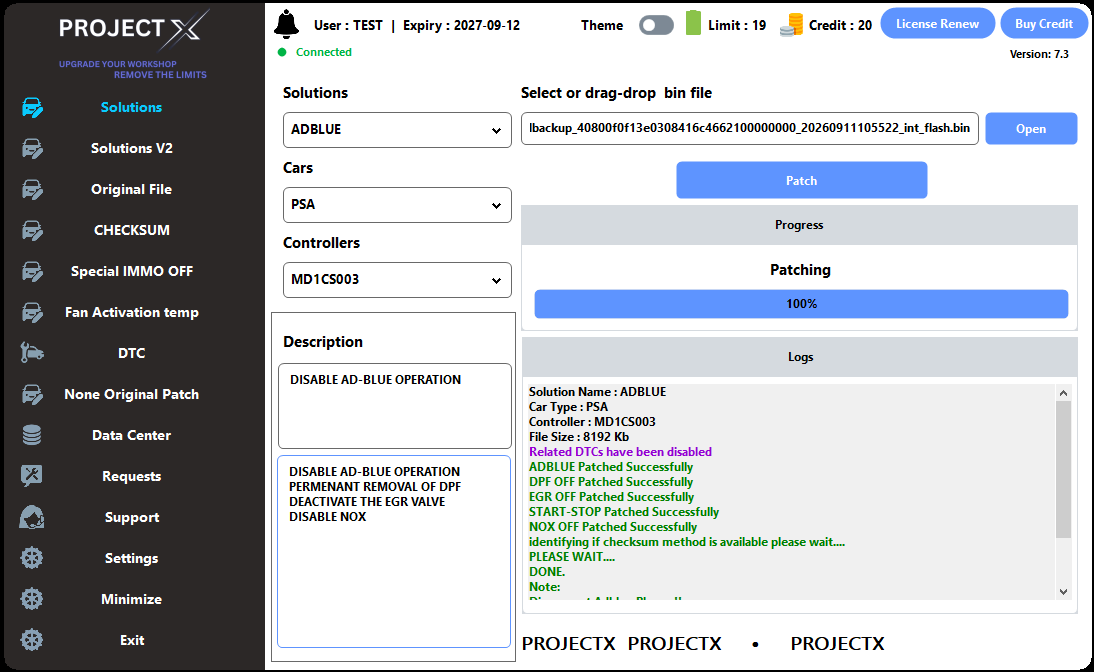
Task: Click 'Controller : MD1CS003' log line
Action: pos(592,422)
